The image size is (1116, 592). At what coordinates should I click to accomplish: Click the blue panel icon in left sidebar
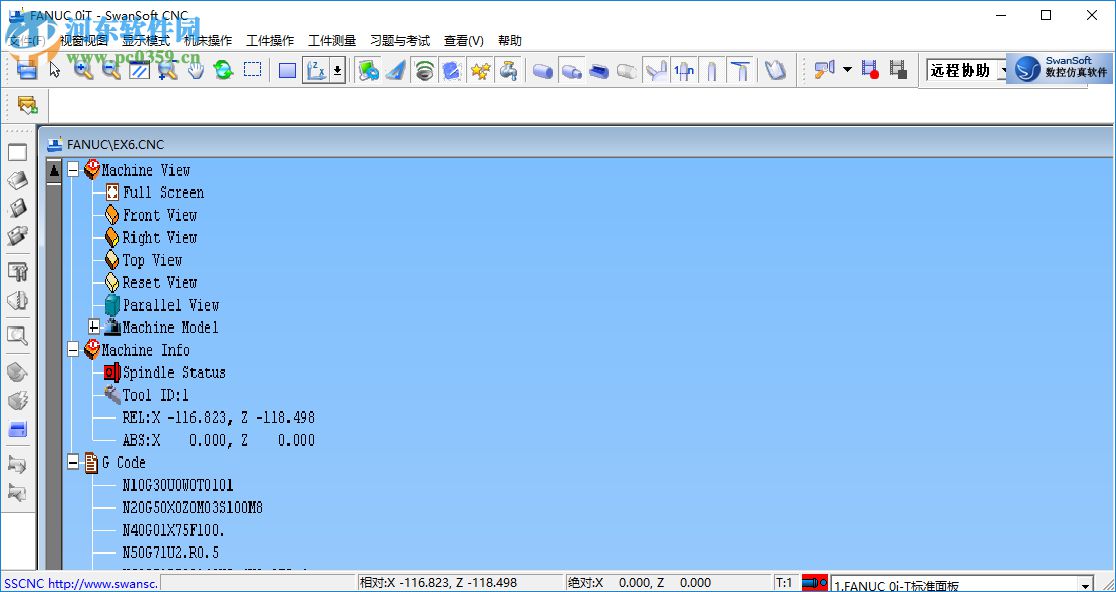click(17, 429)
